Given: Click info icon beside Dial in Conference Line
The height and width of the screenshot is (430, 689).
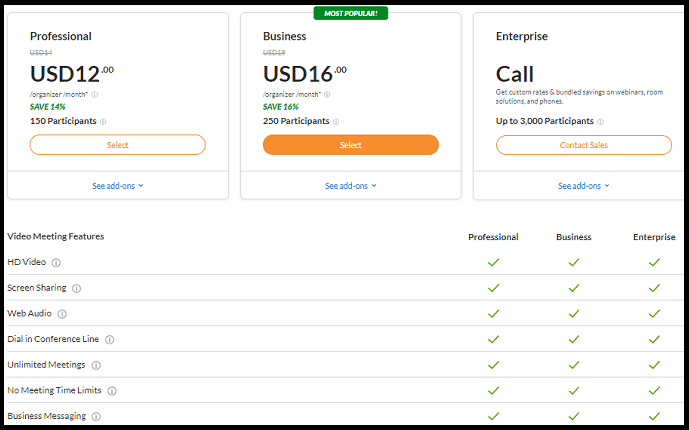Looking at the screenshot, I should (110, 340).
